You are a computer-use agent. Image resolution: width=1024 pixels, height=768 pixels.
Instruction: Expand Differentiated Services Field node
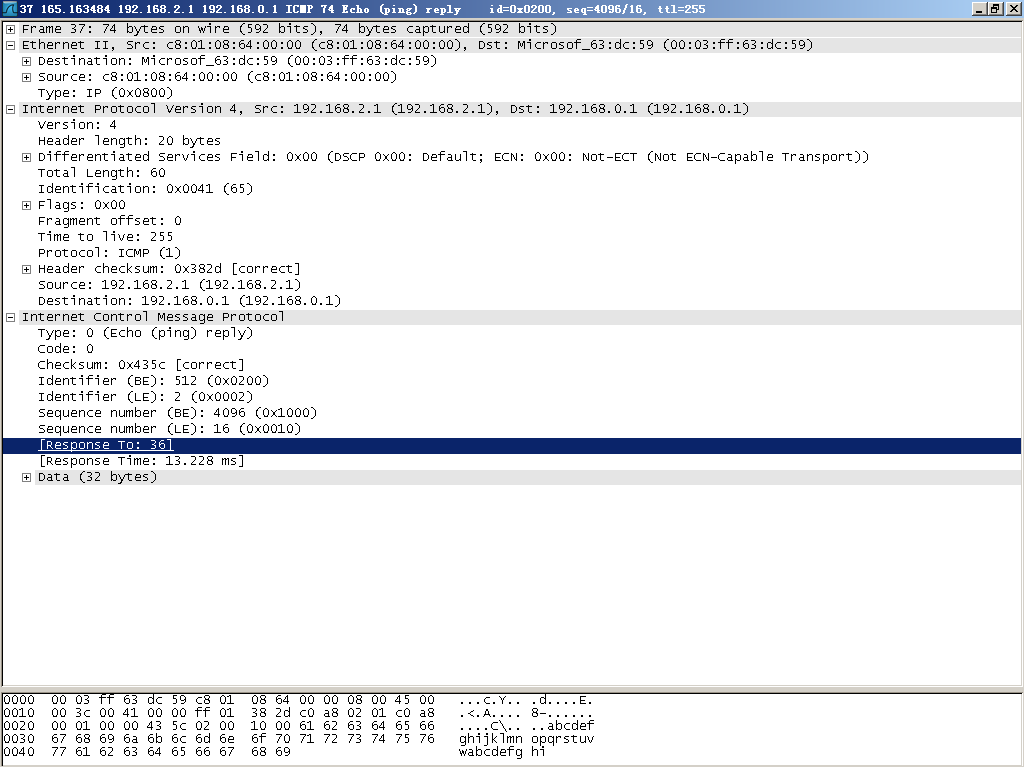click(26, 157)
